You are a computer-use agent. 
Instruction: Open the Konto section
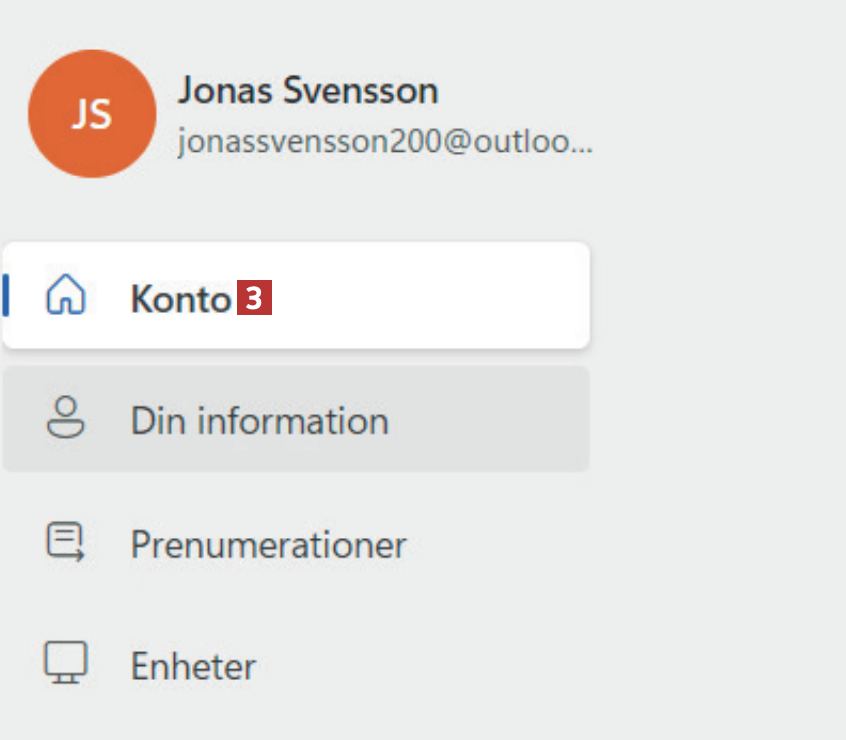(297, 297)
